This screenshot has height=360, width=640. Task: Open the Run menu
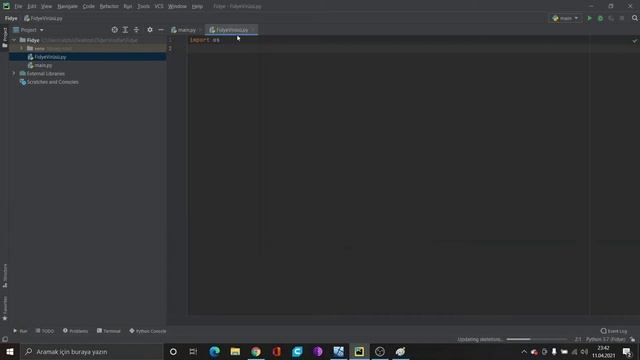coord(128,7)
